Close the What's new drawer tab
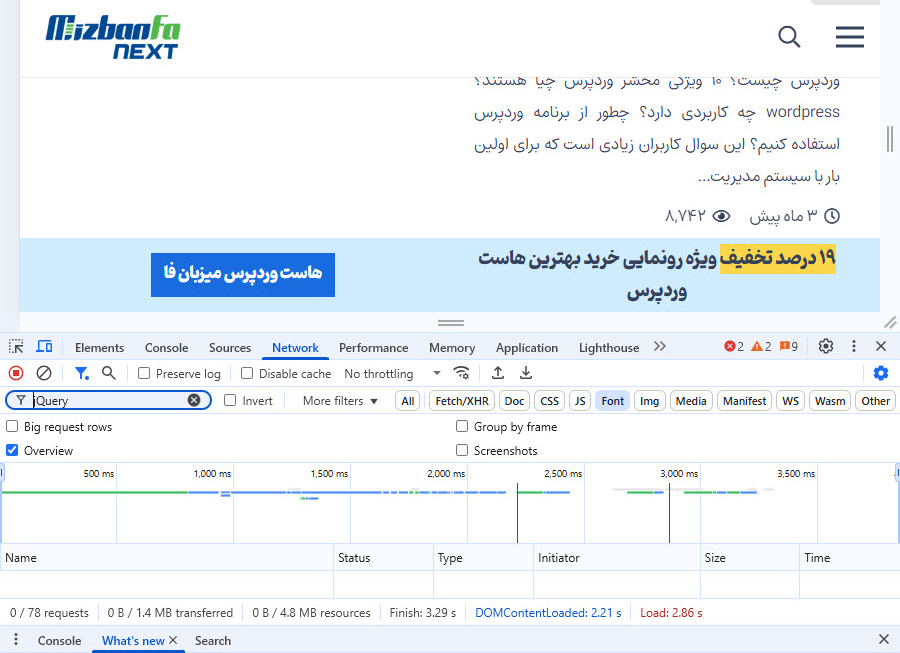Image resolution: width=900 pixels, height=653 pixels. click(173, 640)
